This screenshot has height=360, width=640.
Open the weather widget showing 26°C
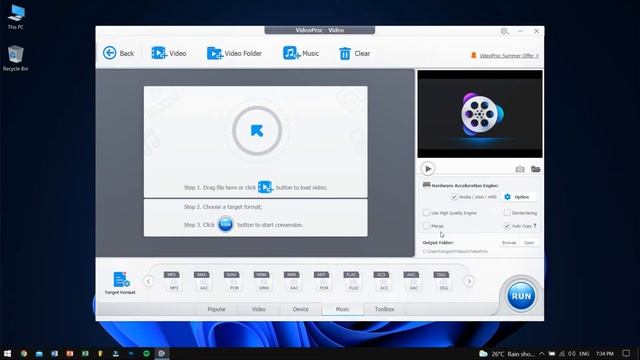coord(507,353)
